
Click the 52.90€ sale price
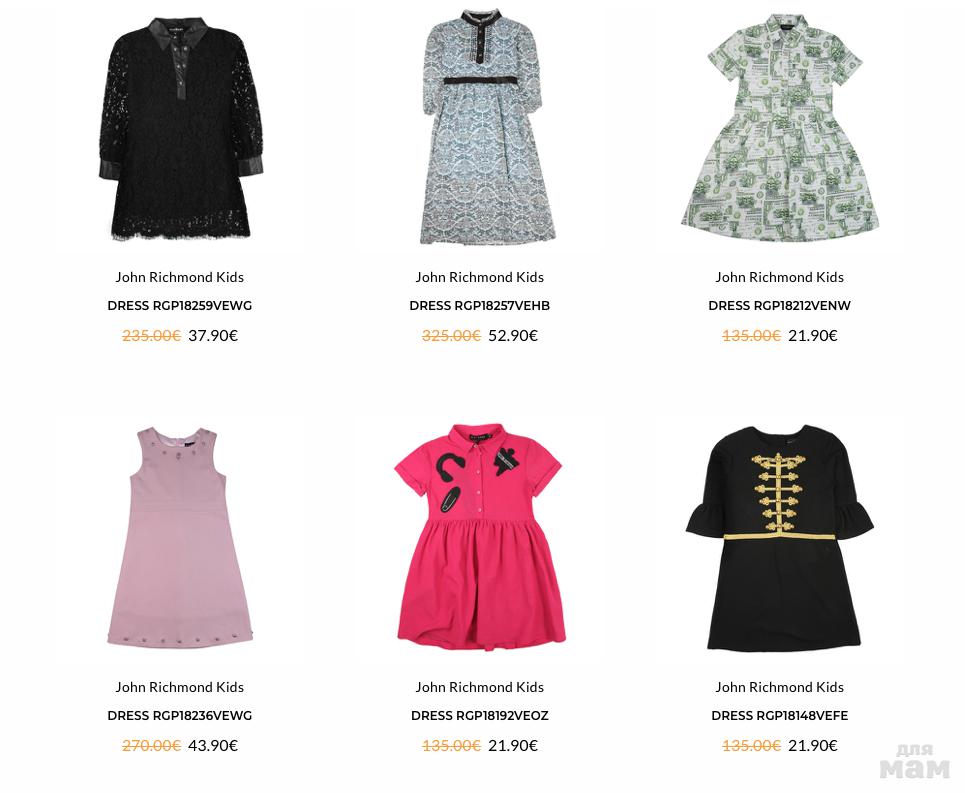tap(513, 336)
